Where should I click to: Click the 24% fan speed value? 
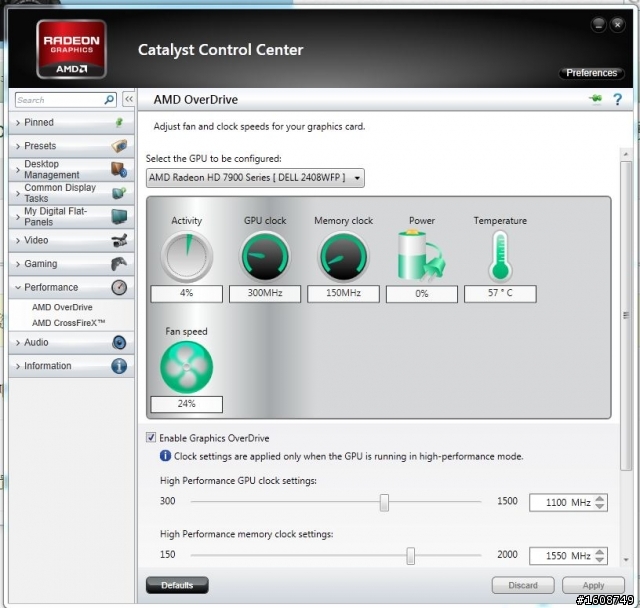[x=187, y=404]
